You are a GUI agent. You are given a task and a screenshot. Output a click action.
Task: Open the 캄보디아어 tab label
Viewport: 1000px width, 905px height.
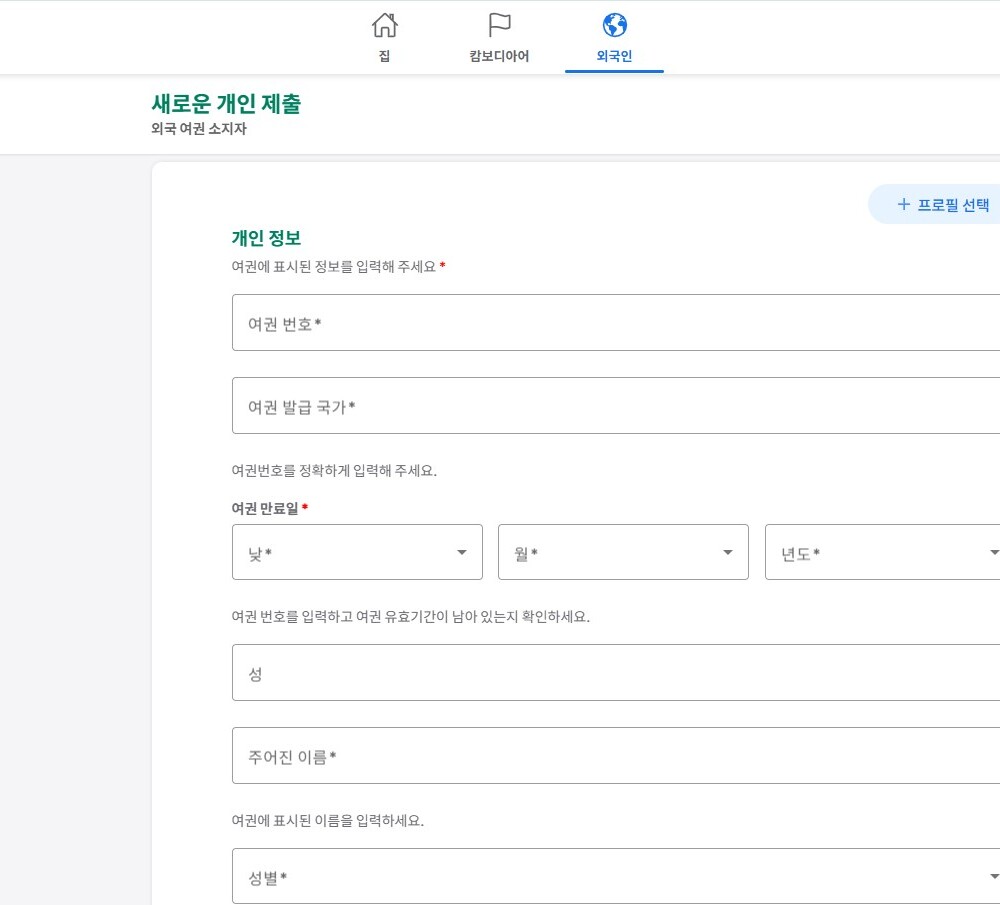click(x=499, y=56)
